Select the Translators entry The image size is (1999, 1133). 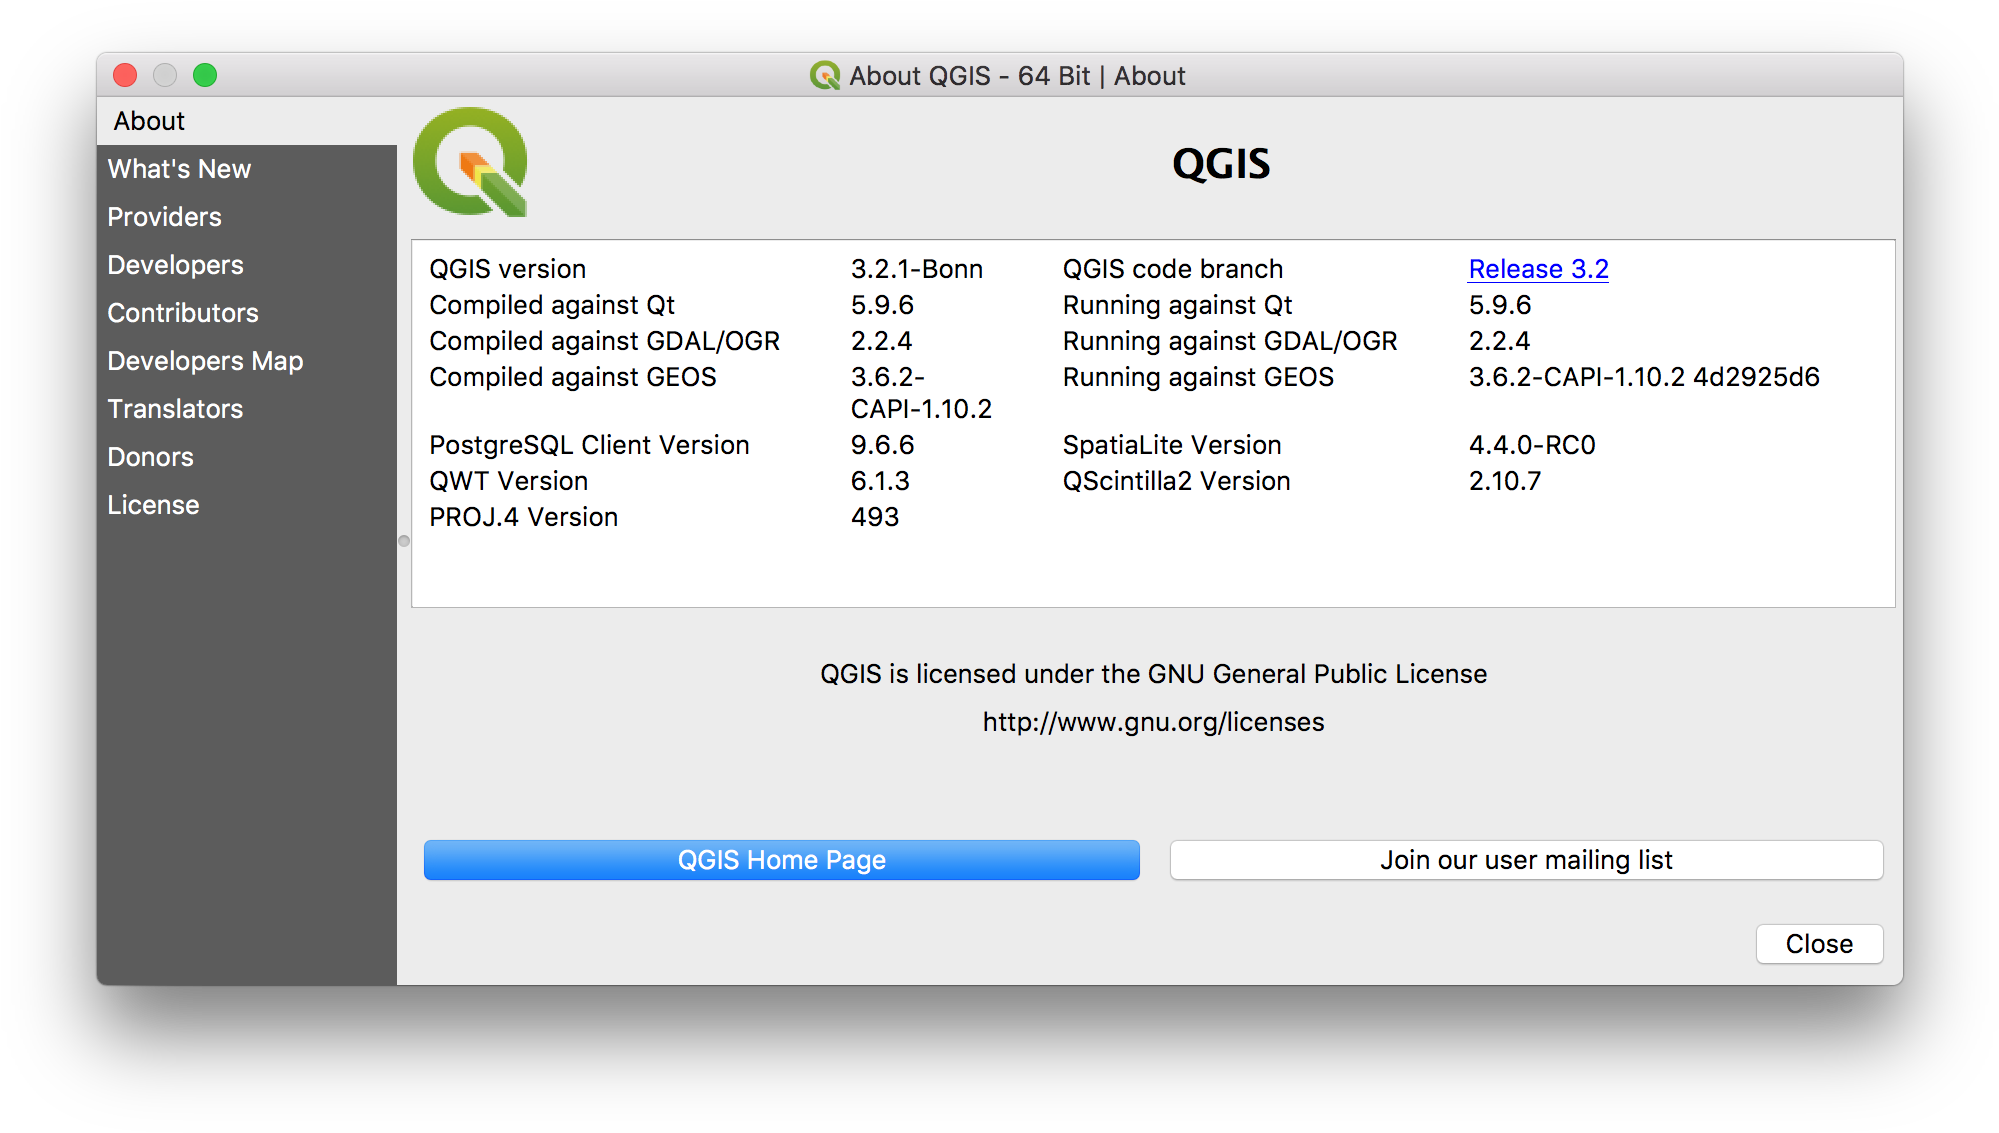coord(174,409)
